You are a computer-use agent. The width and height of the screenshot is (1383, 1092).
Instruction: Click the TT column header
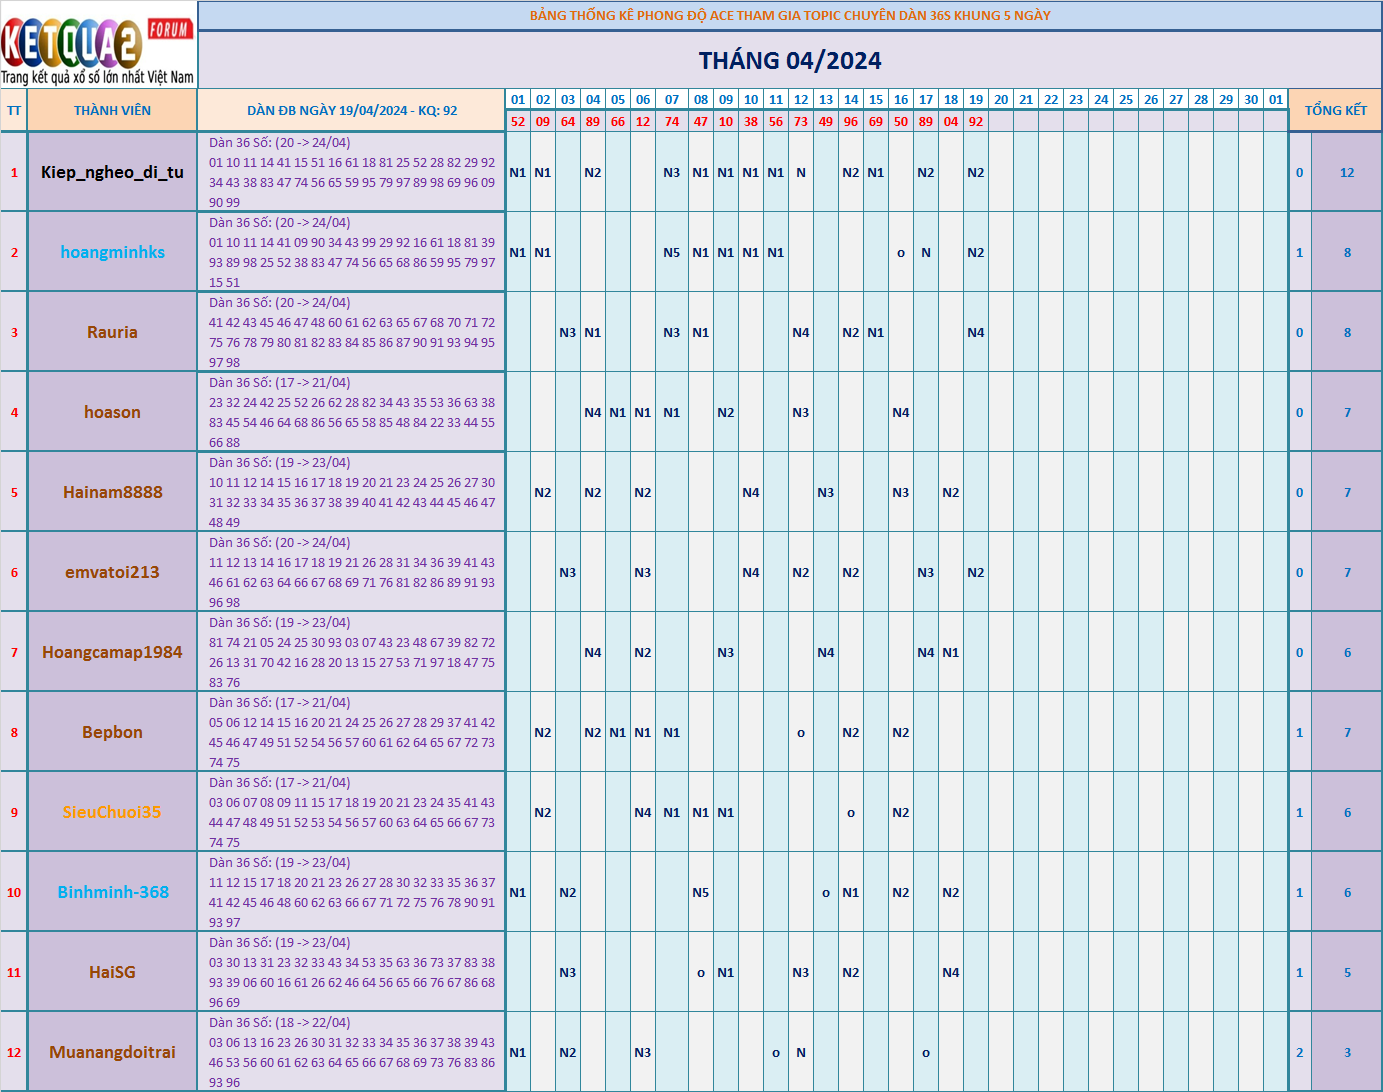click(14, 110)
